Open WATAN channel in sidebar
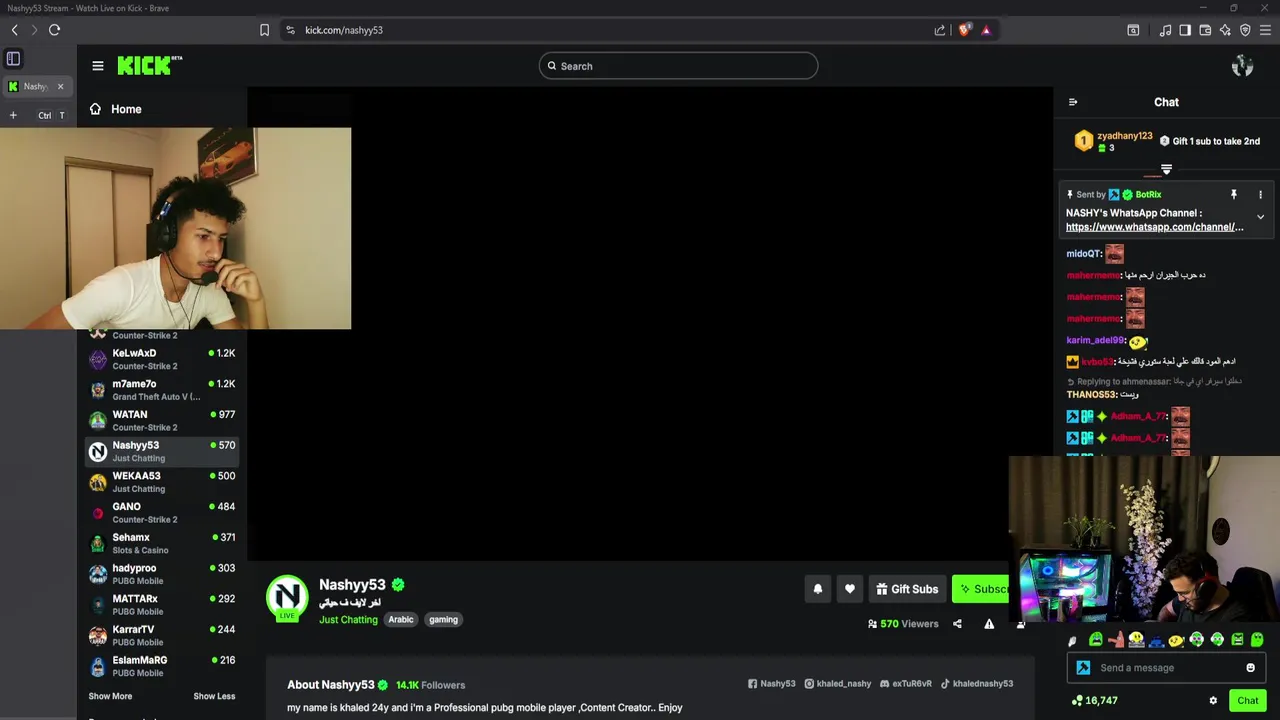 pos(162,421)
